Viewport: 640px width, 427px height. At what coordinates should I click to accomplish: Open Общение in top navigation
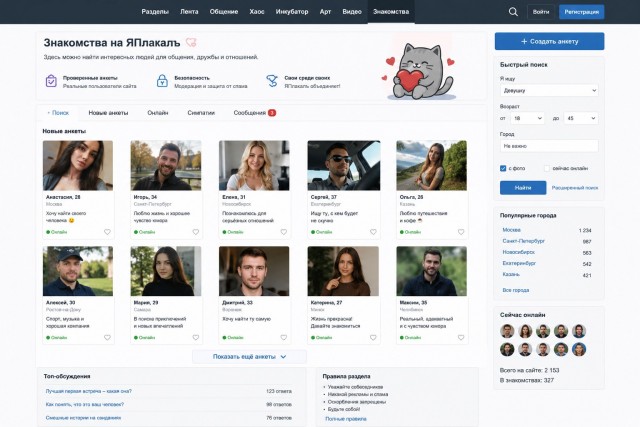coord(224,12)
